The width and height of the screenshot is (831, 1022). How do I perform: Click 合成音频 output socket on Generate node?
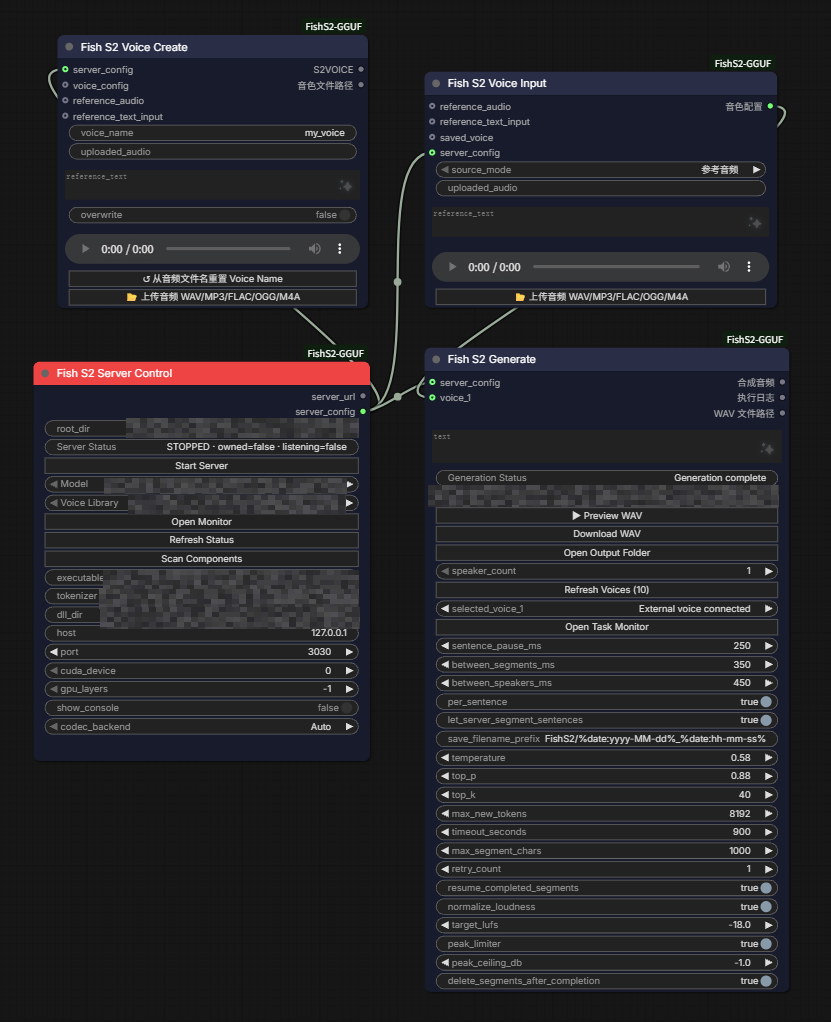782,383
